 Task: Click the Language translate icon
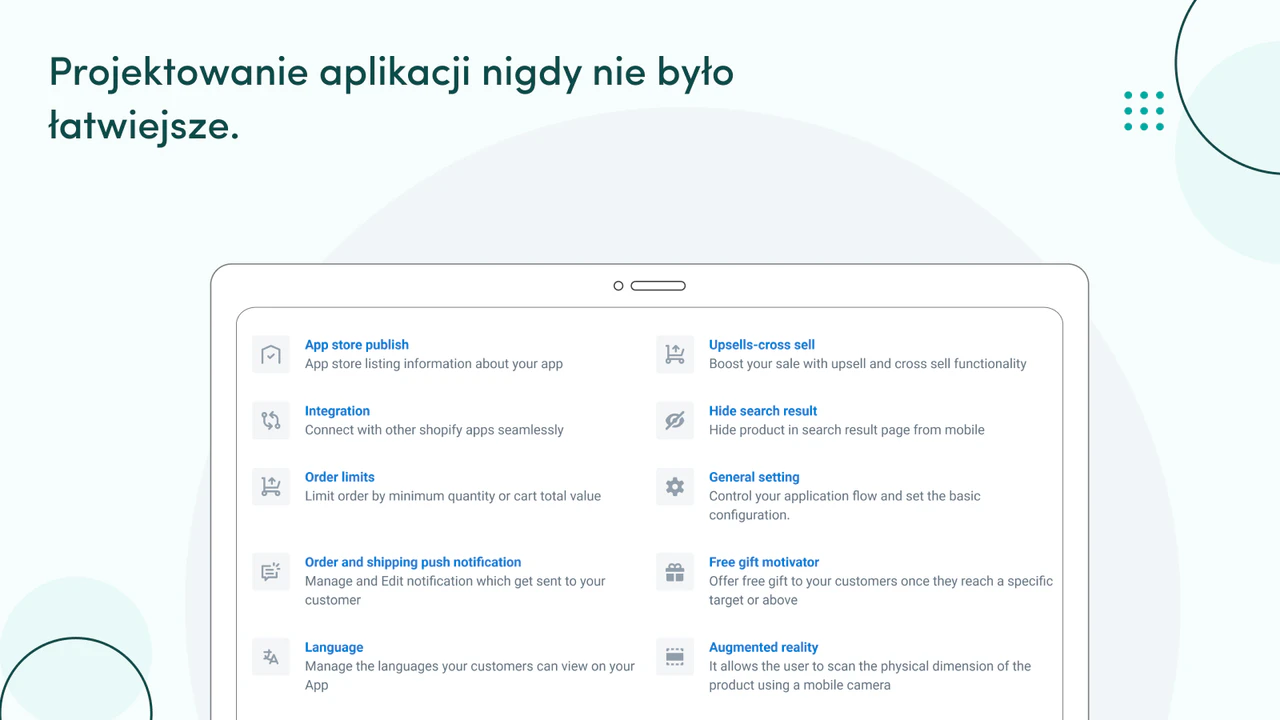[x=271, y=657]
